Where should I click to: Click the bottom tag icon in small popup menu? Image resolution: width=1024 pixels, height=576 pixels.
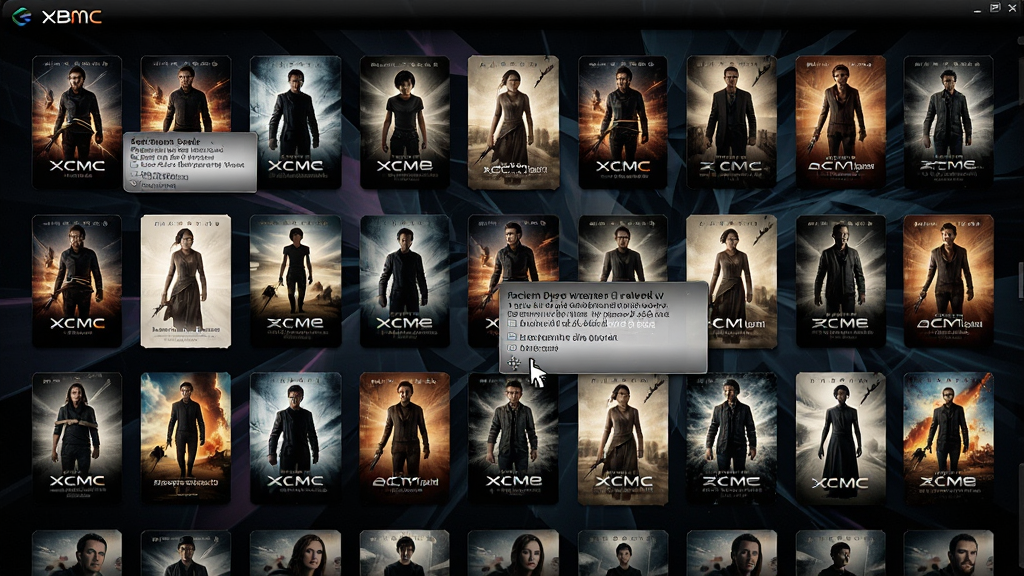(x=135, y=185)
